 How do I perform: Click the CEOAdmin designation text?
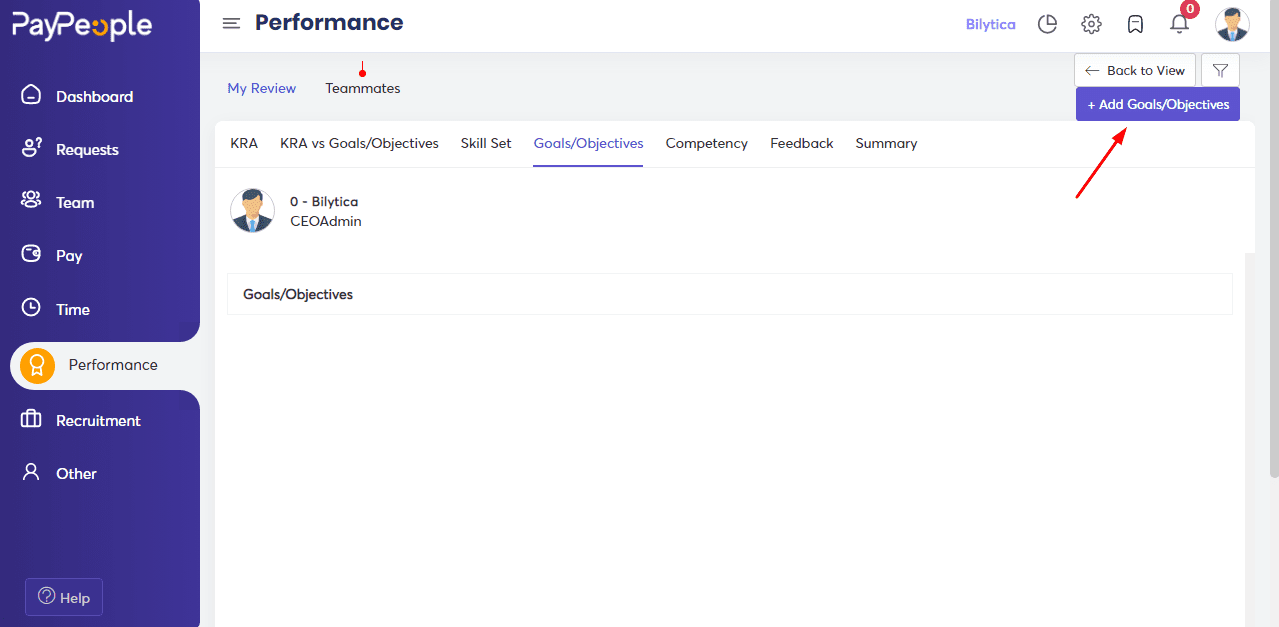(326, 221)
